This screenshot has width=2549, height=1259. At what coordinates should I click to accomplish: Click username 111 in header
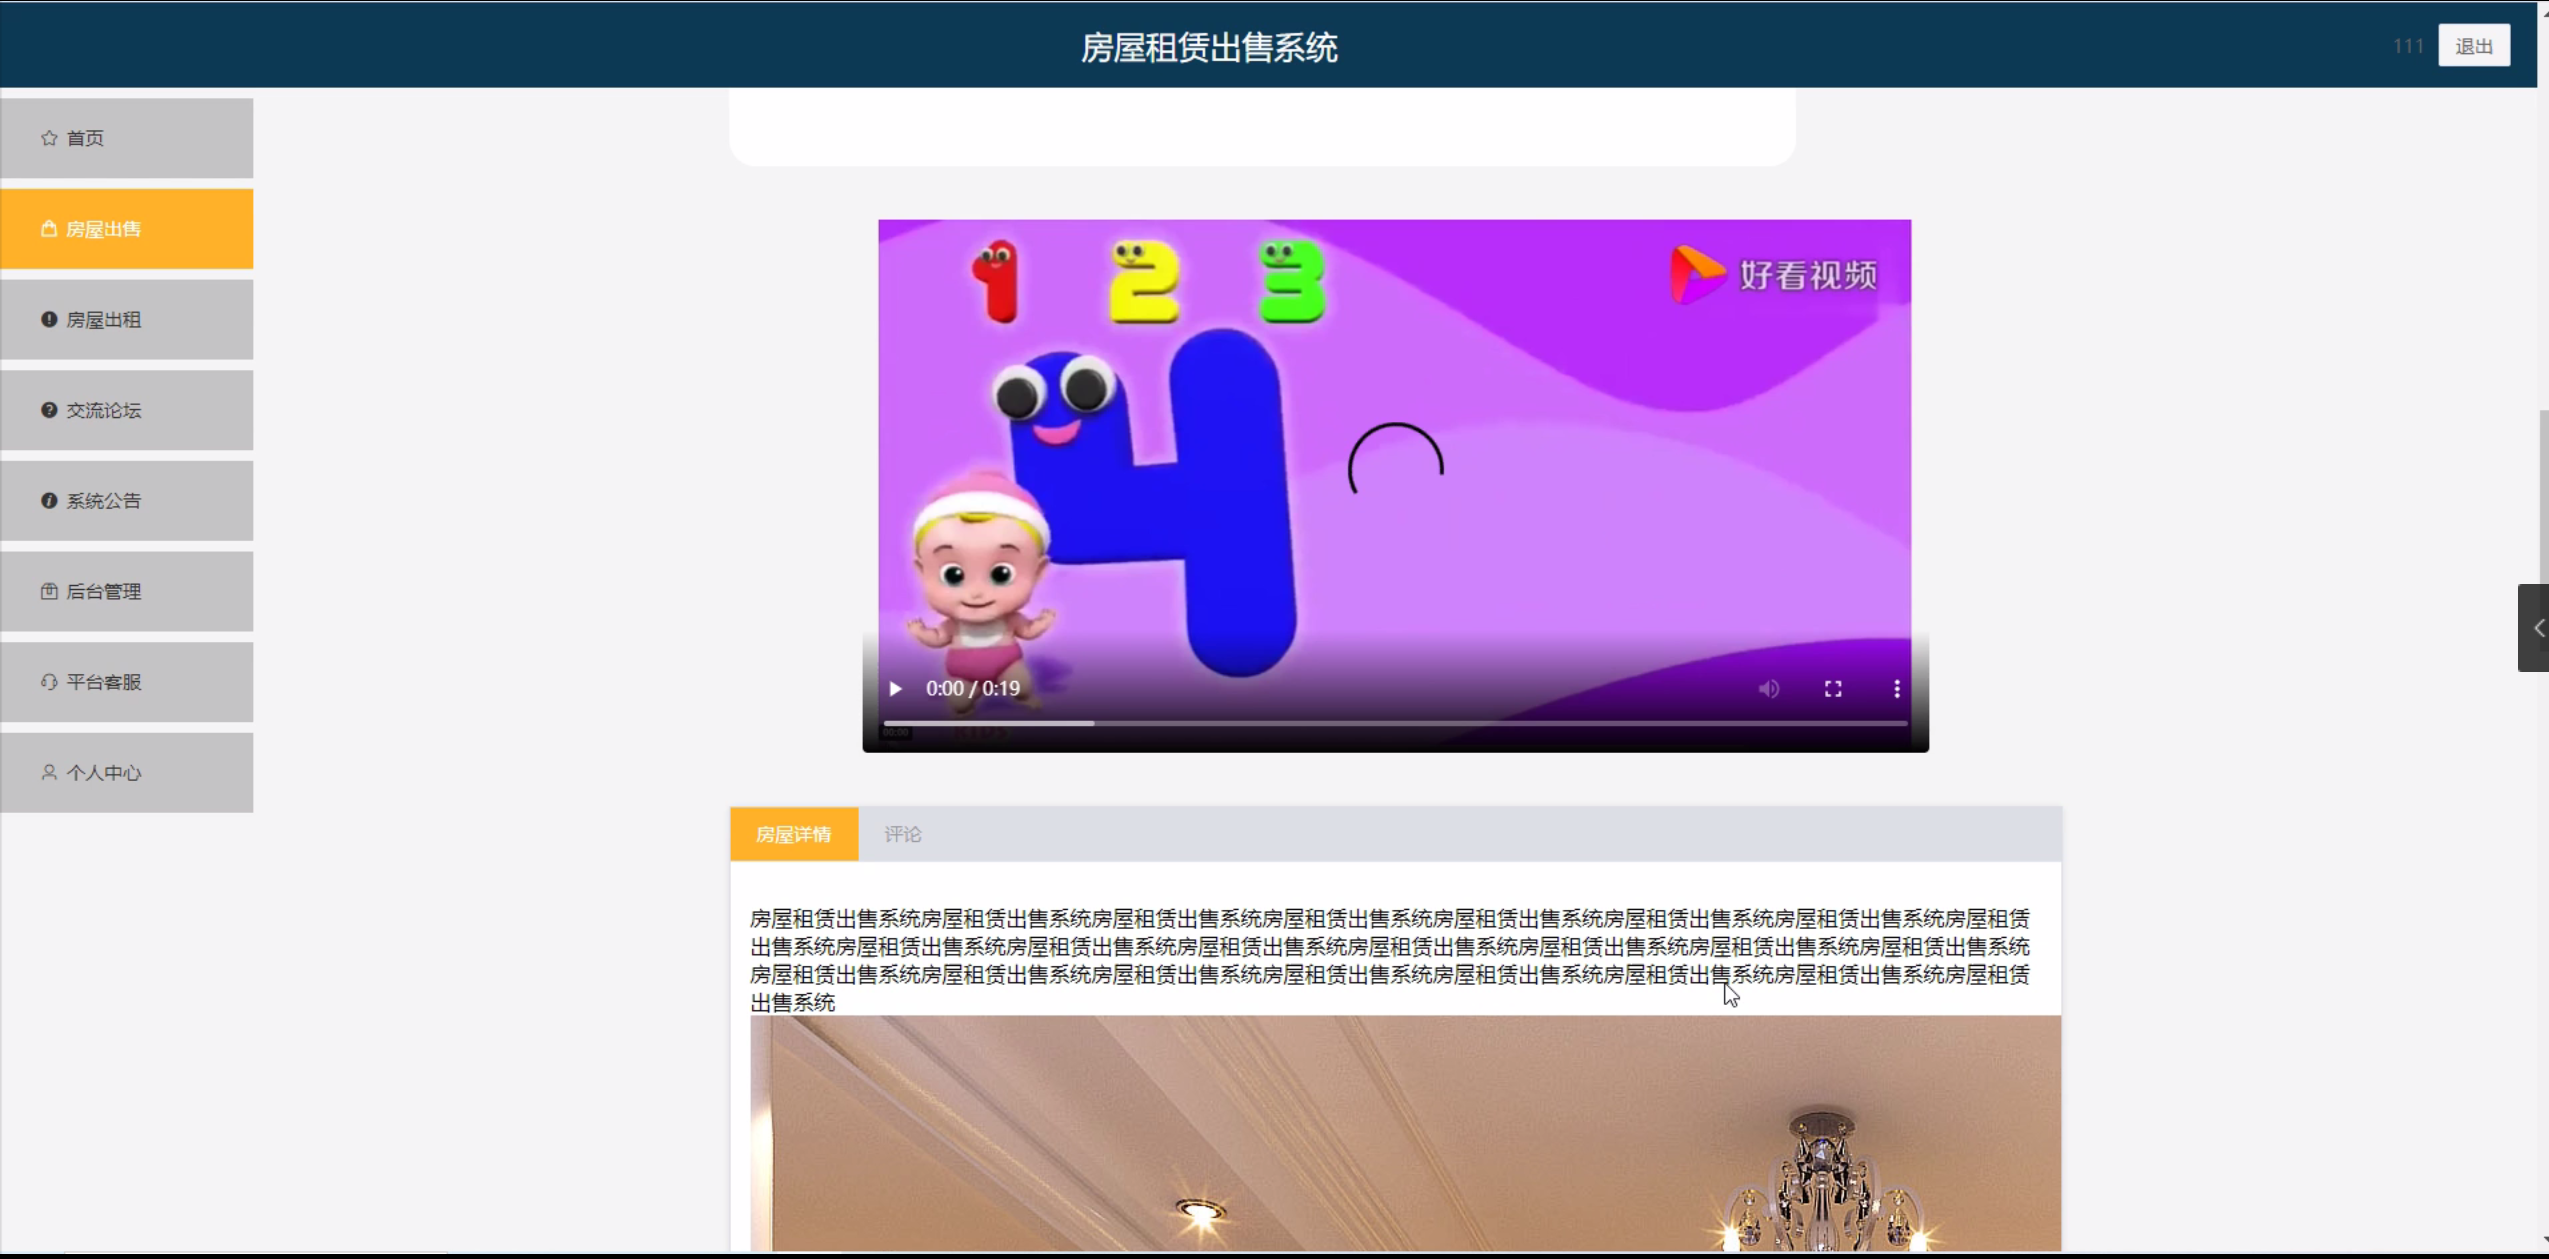click(2407, 46)
